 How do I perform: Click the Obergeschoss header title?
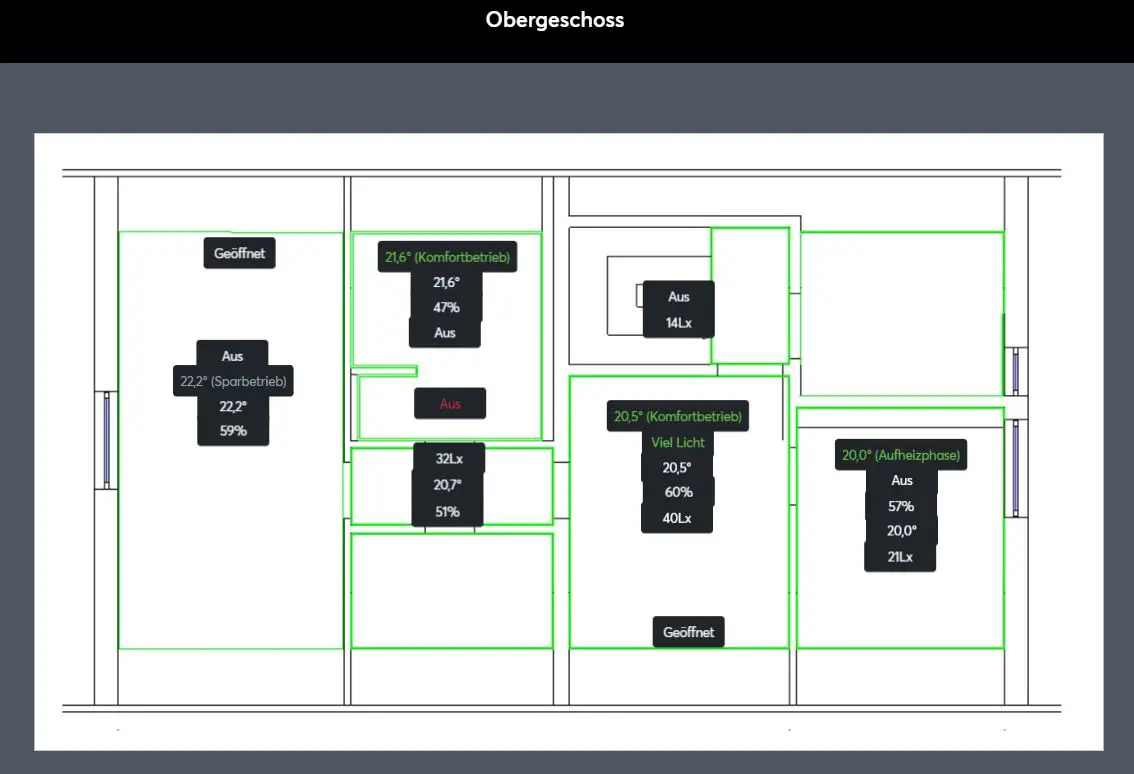[x=555, y=20]
